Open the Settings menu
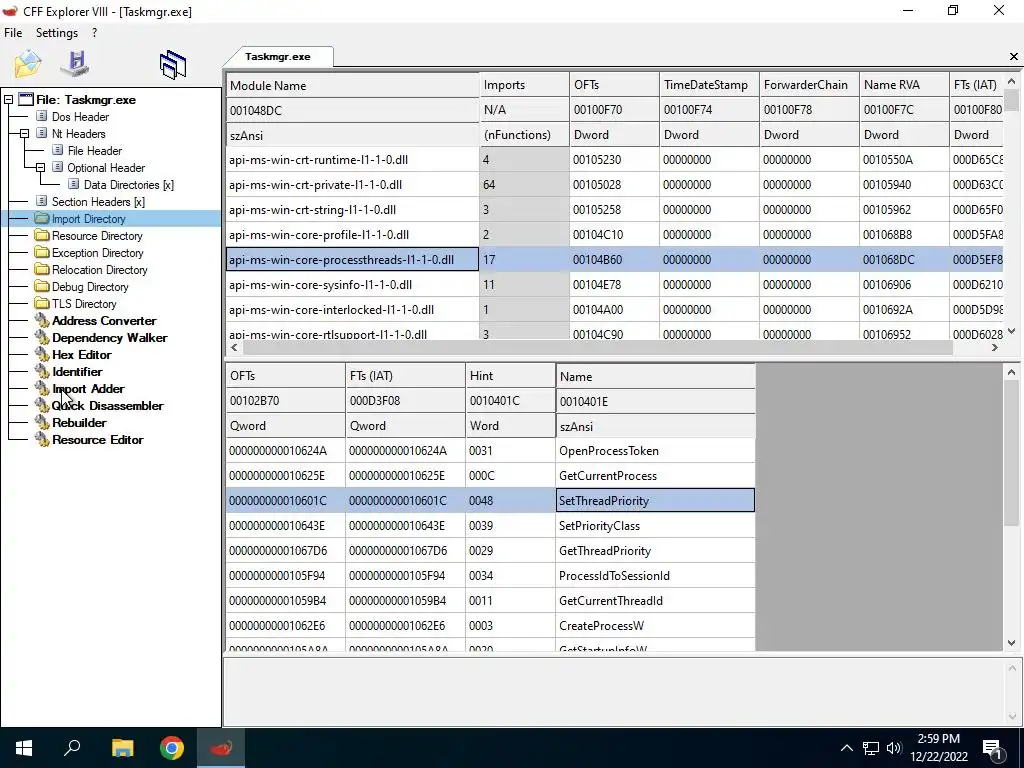Image resolution: width=1024 pixels, height=768 pixels. [57, 33]
